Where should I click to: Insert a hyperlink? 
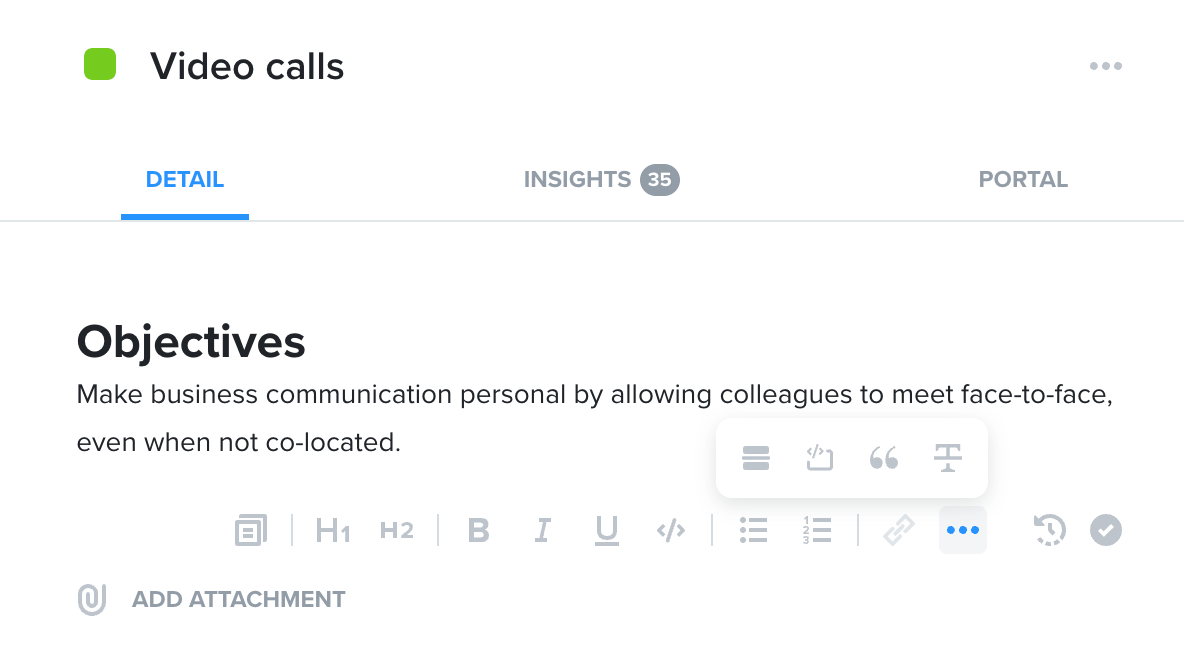click(x=899, y=530)
